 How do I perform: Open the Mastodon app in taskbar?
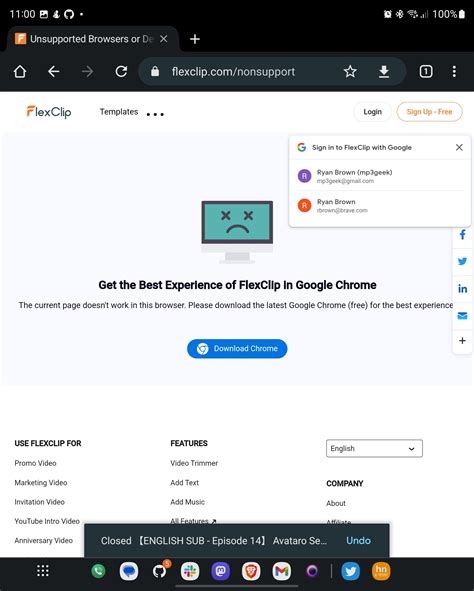[220, 571]
